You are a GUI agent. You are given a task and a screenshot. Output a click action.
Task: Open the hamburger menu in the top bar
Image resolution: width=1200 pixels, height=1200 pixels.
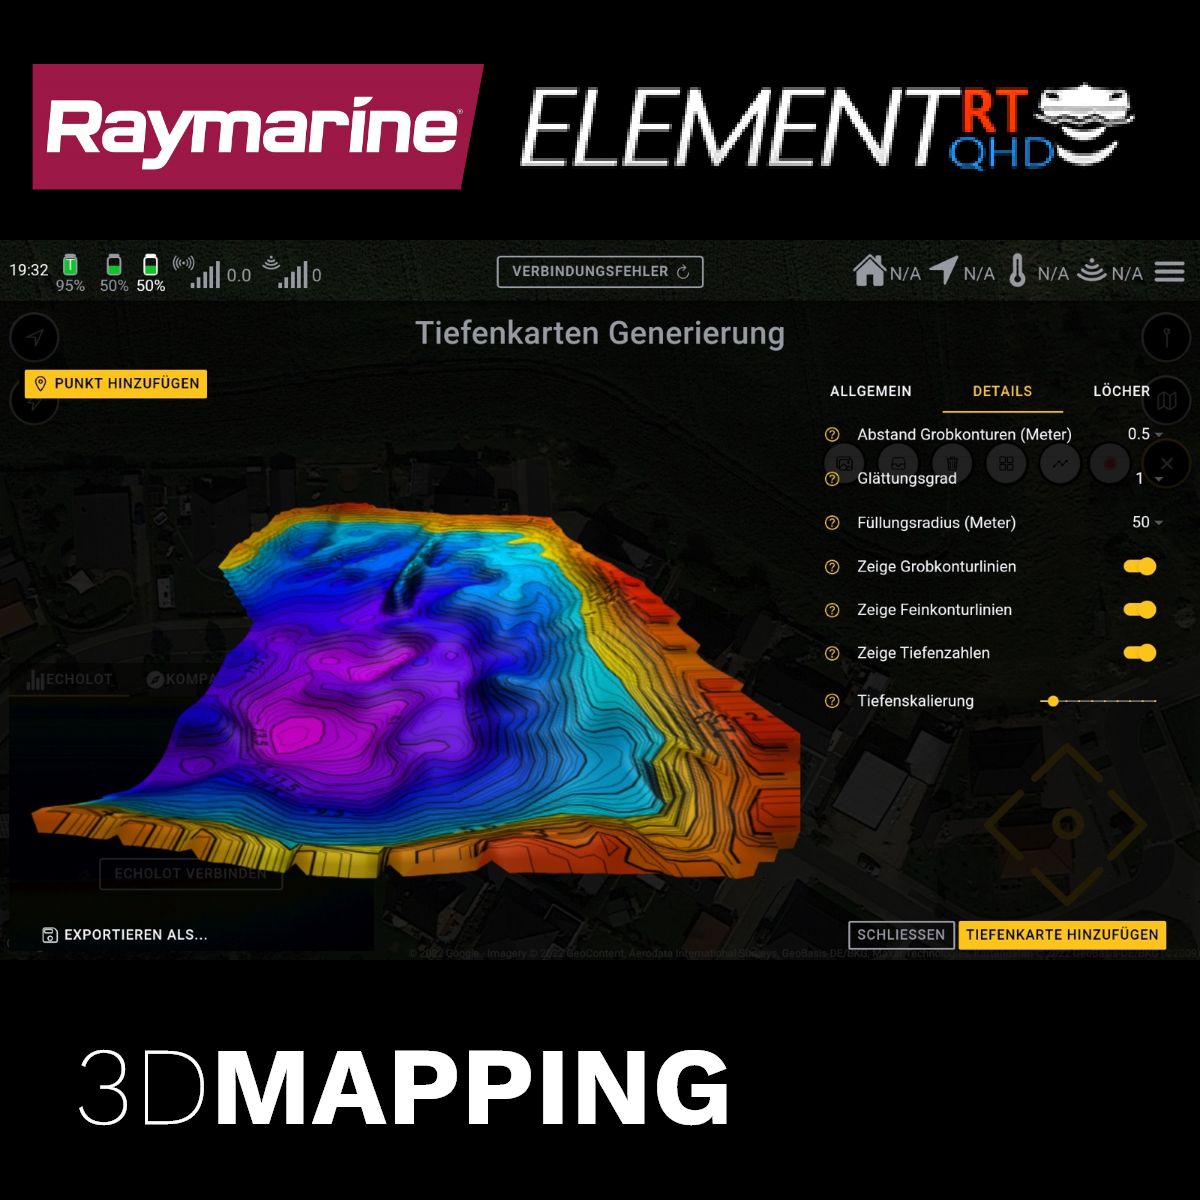click(1169, 271)
